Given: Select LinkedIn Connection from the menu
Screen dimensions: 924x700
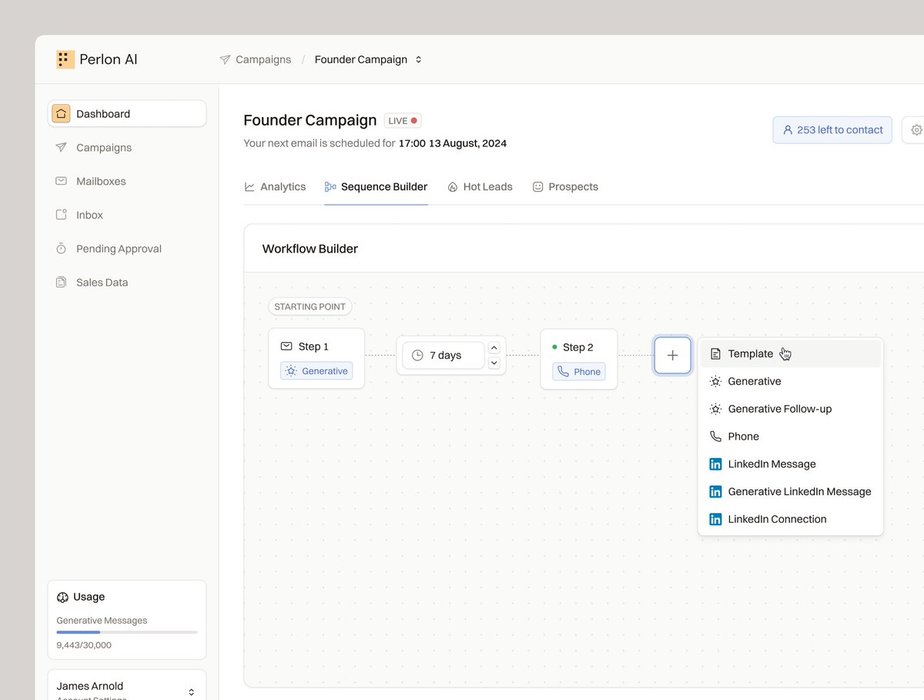Looking at the screenshot, I should click(x=776, y=519).
